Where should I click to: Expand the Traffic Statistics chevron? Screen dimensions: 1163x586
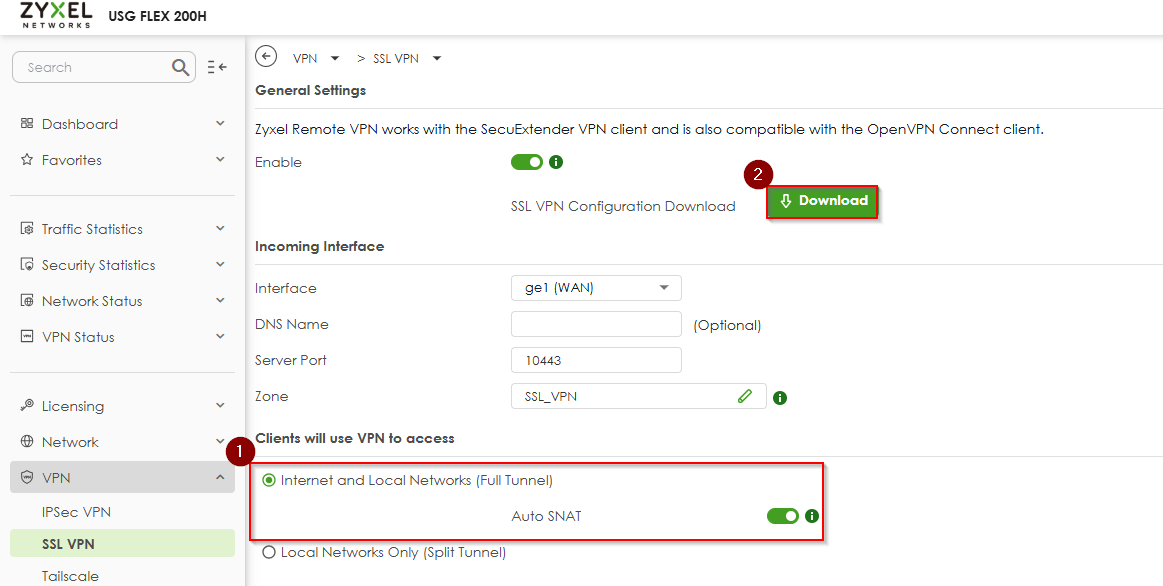point(220,228)
